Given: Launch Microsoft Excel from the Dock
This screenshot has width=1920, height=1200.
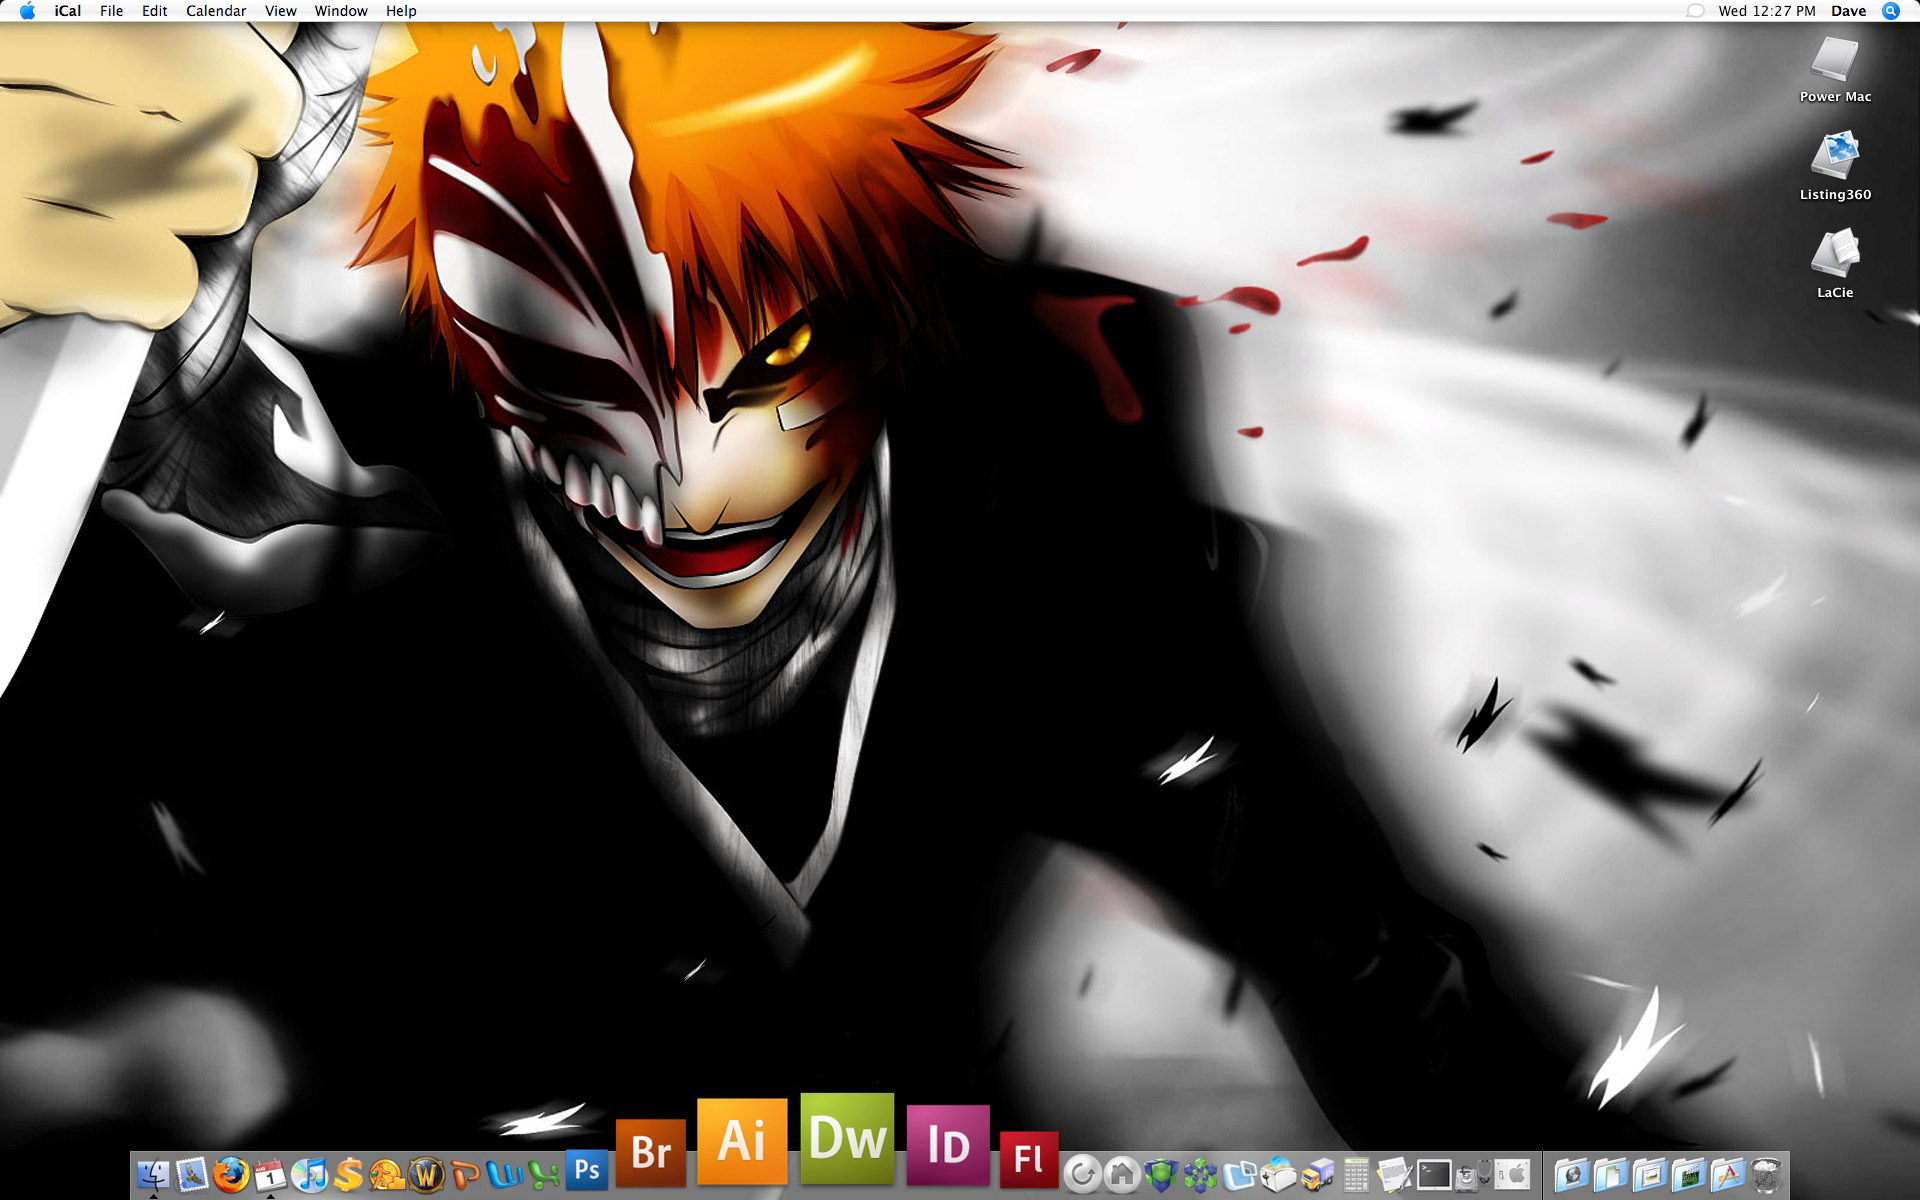Looking at the screenshot, I should pyautogui.click(x=543, y=1175).
